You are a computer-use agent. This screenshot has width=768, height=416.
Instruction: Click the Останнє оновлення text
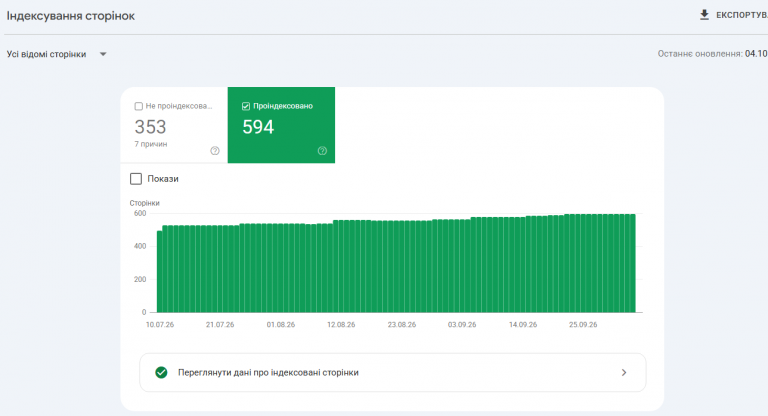(x=700, y=54)
